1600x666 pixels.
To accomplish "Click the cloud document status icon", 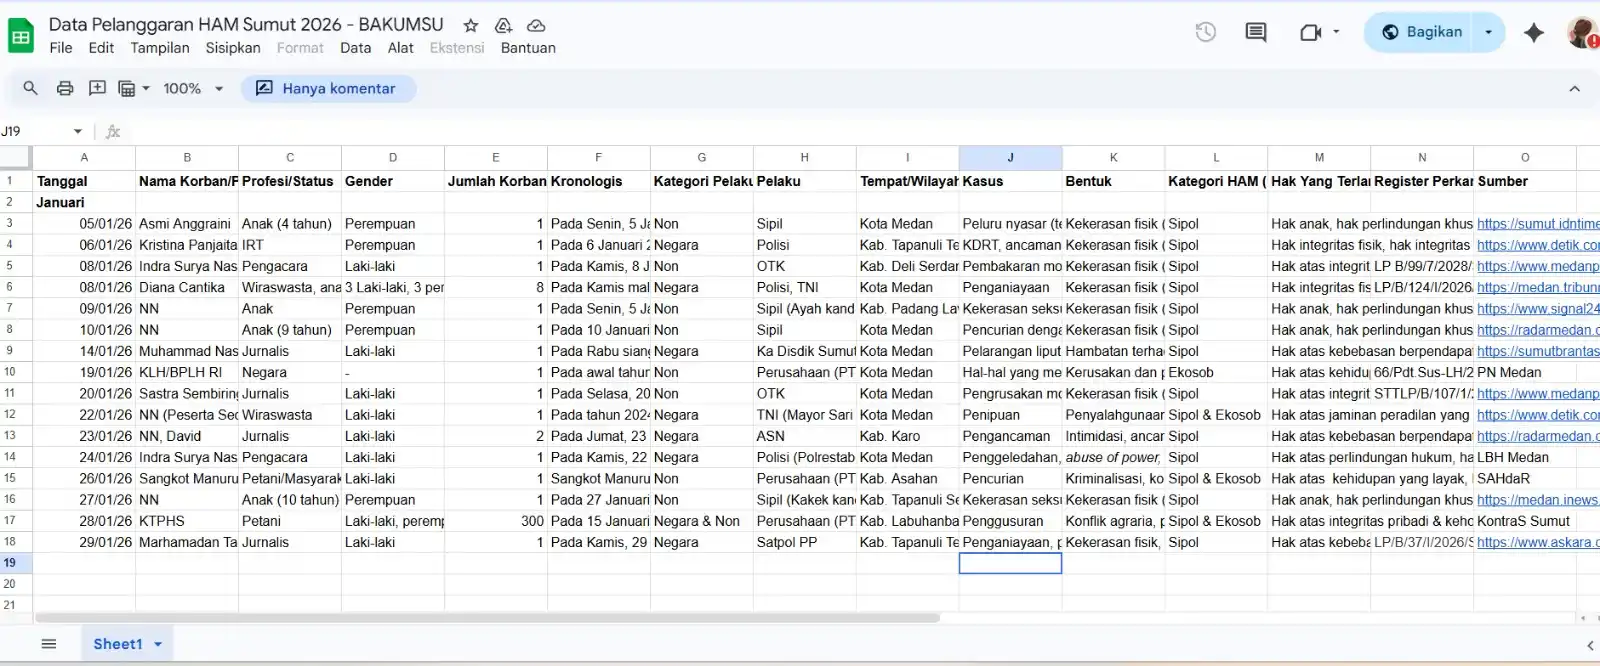I will coord(536,25).
